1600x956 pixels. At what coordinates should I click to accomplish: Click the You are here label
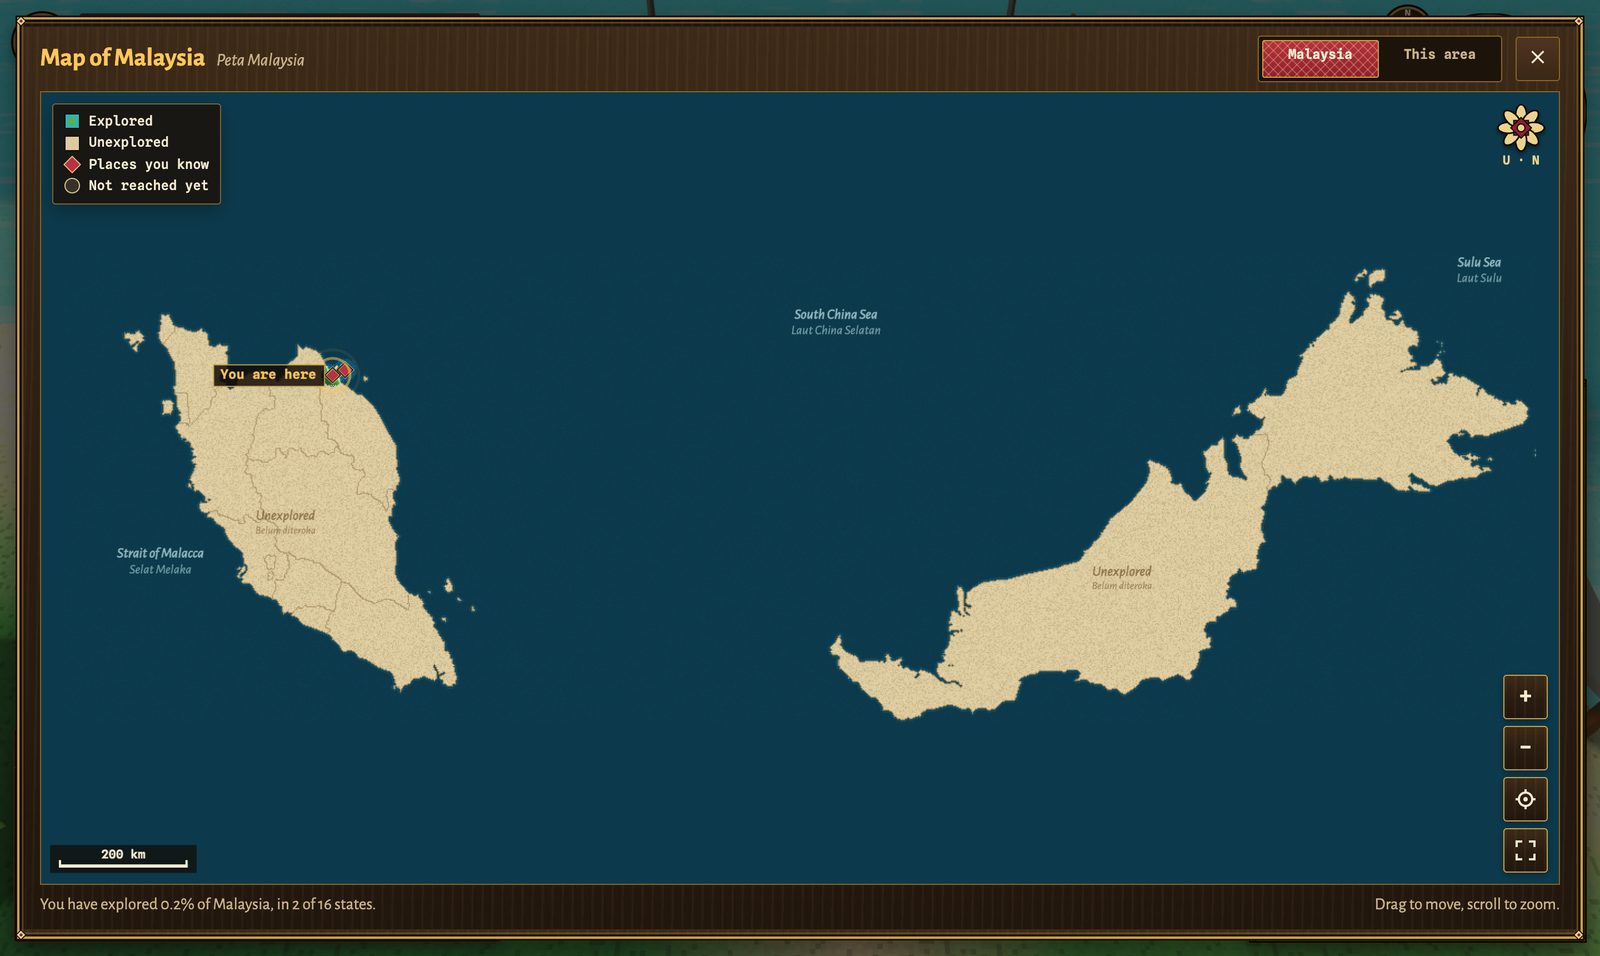pos(268,375)
